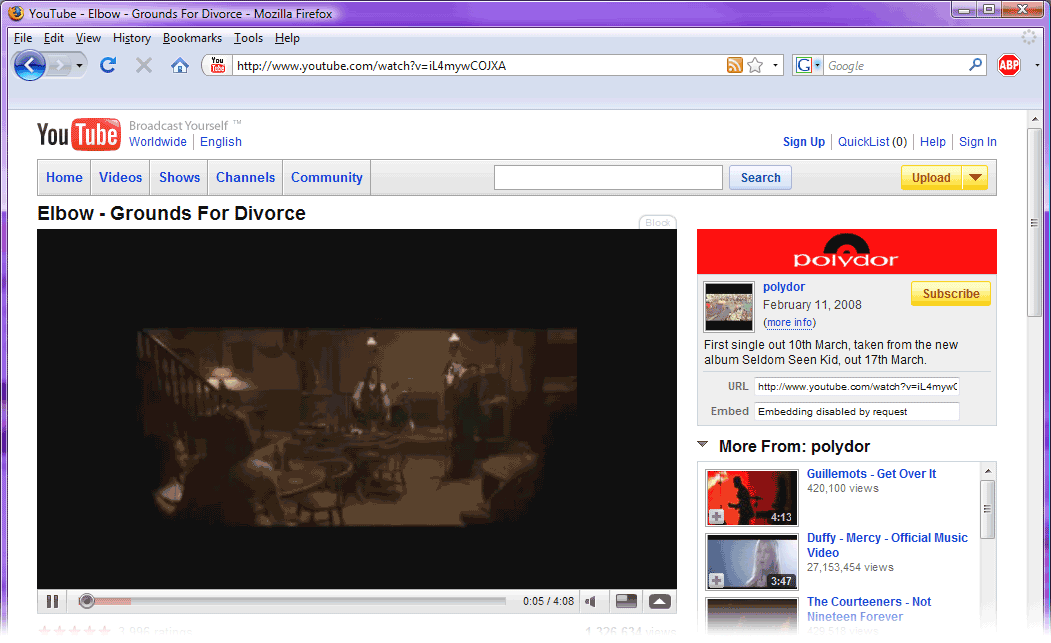Click the YouTube logo
1051x643 pixels.
78,134
